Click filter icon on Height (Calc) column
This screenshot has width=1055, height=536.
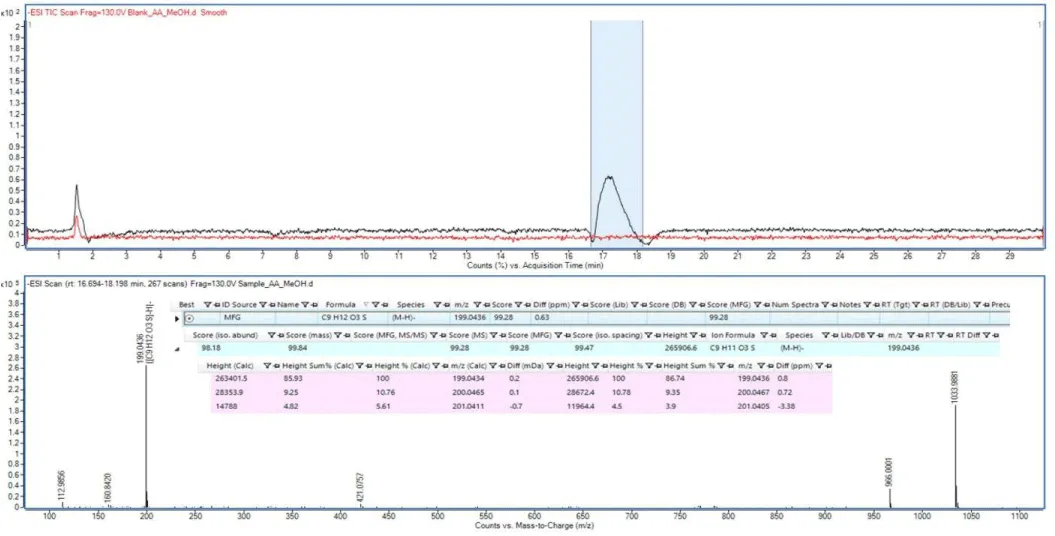coord(266,366)
